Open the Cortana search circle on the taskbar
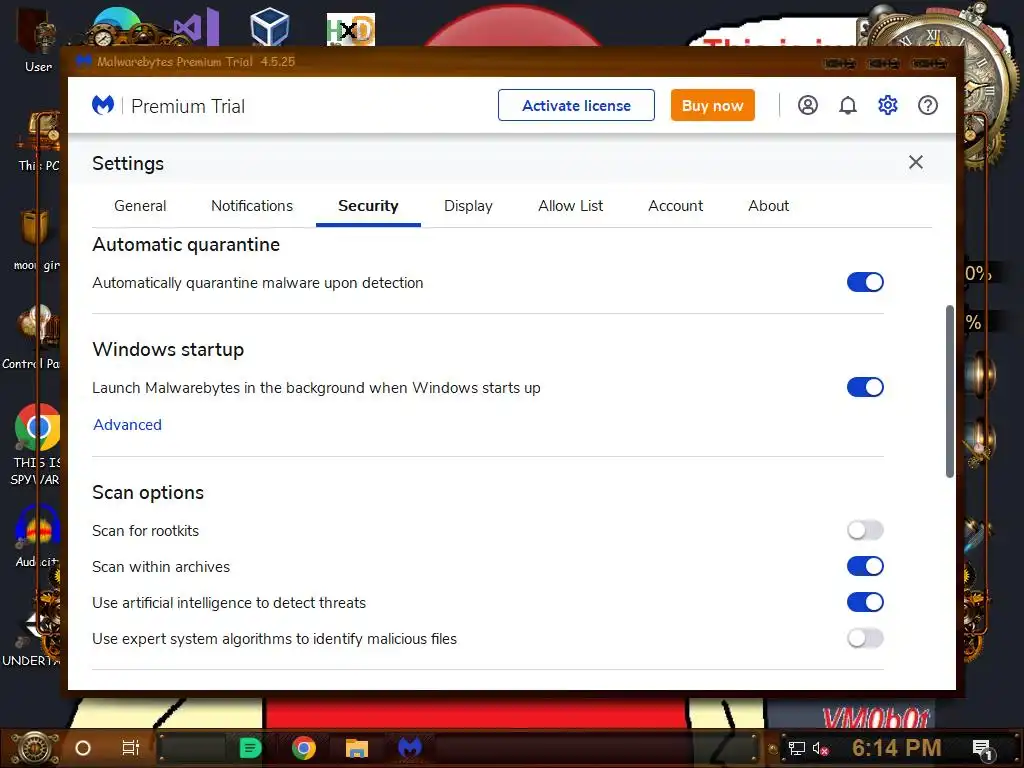Screen dimensions: 1024x768 coord(83,748)
